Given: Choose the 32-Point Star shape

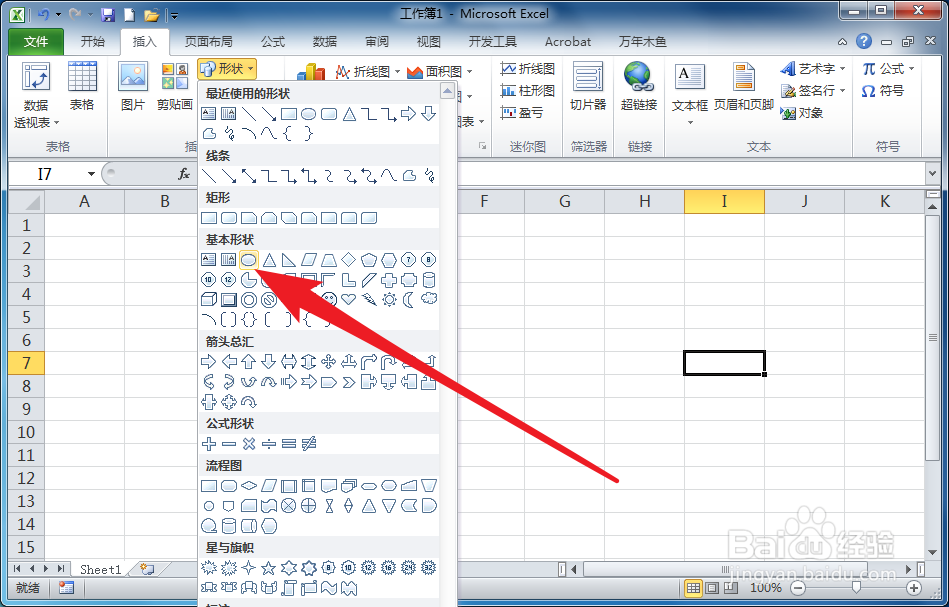Looking at the screenshot, I should coord(429,568).
